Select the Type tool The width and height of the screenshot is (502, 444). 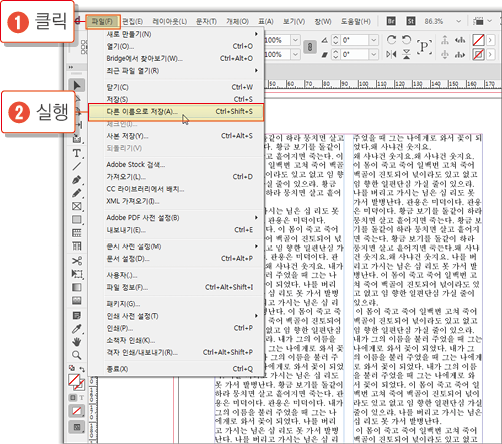coord(77,153)
